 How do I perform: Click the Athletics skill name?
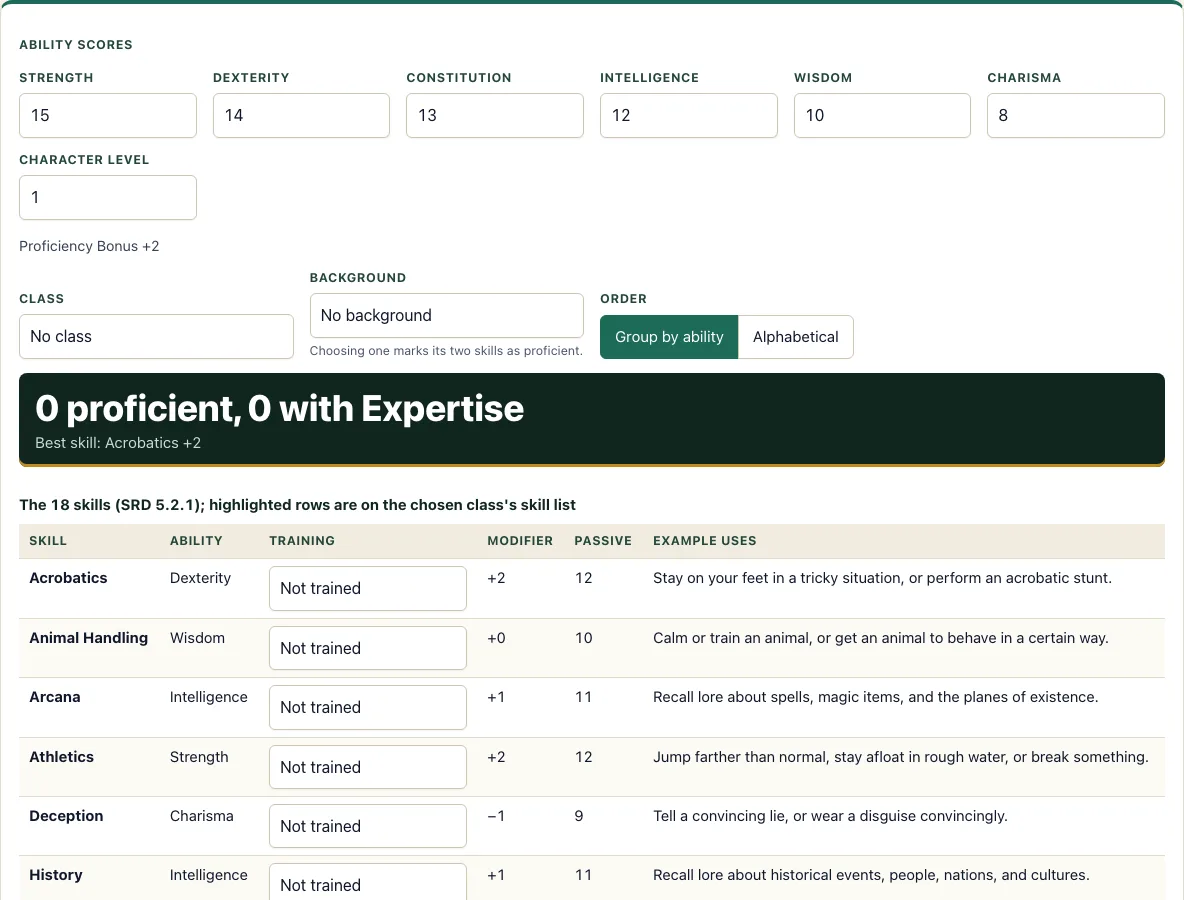tap(62, 757)
